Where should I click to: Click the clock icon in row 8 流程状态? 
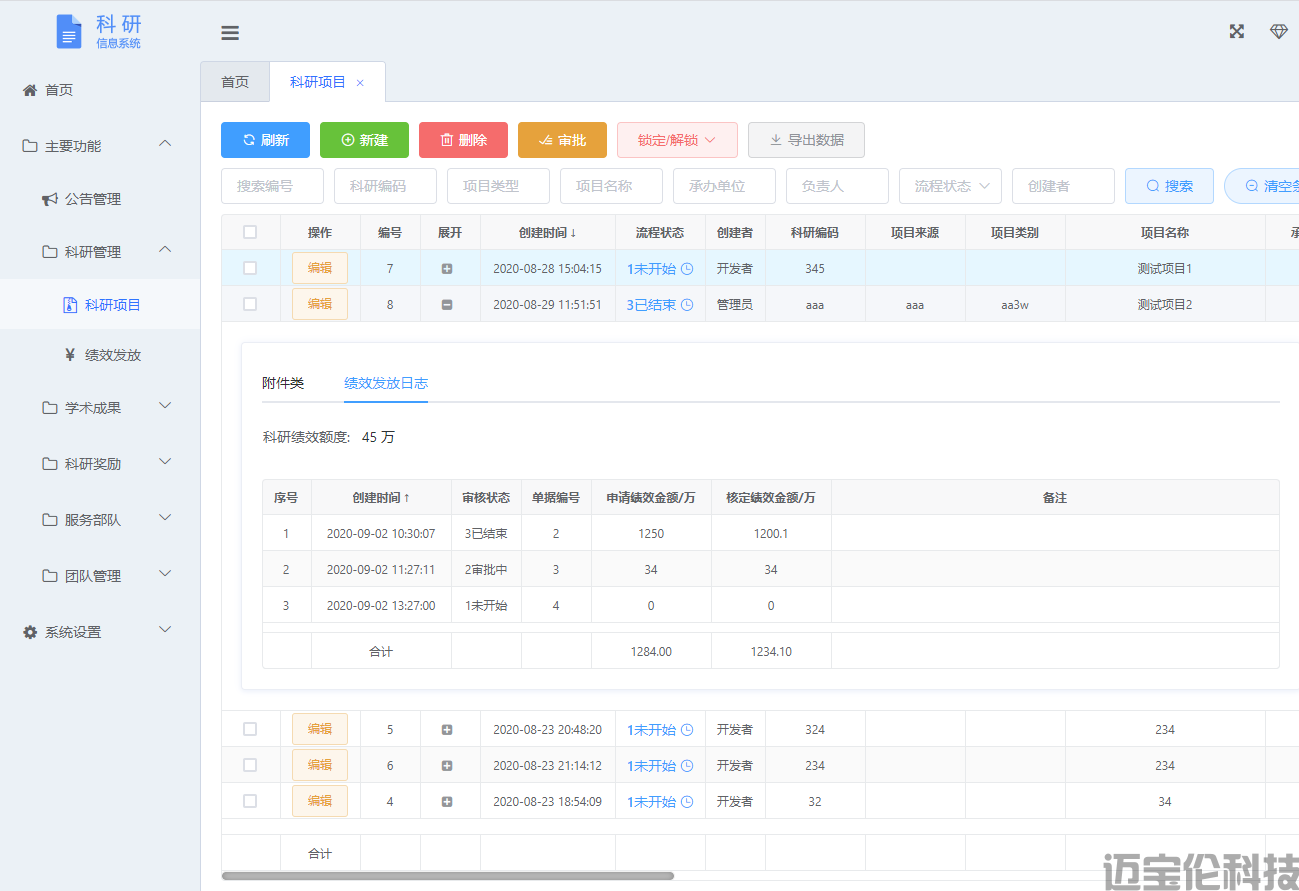[x=687, y=305]
